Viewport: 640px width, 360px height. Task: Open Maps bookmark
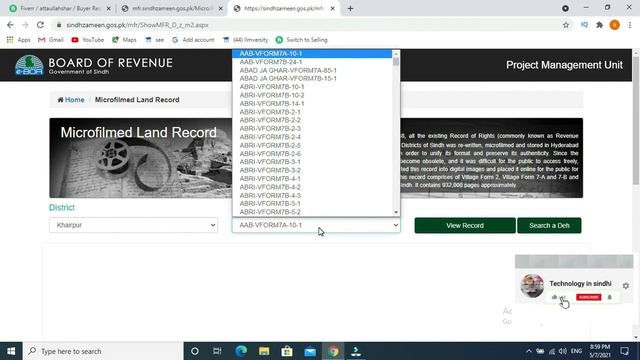tap(124, 40)
